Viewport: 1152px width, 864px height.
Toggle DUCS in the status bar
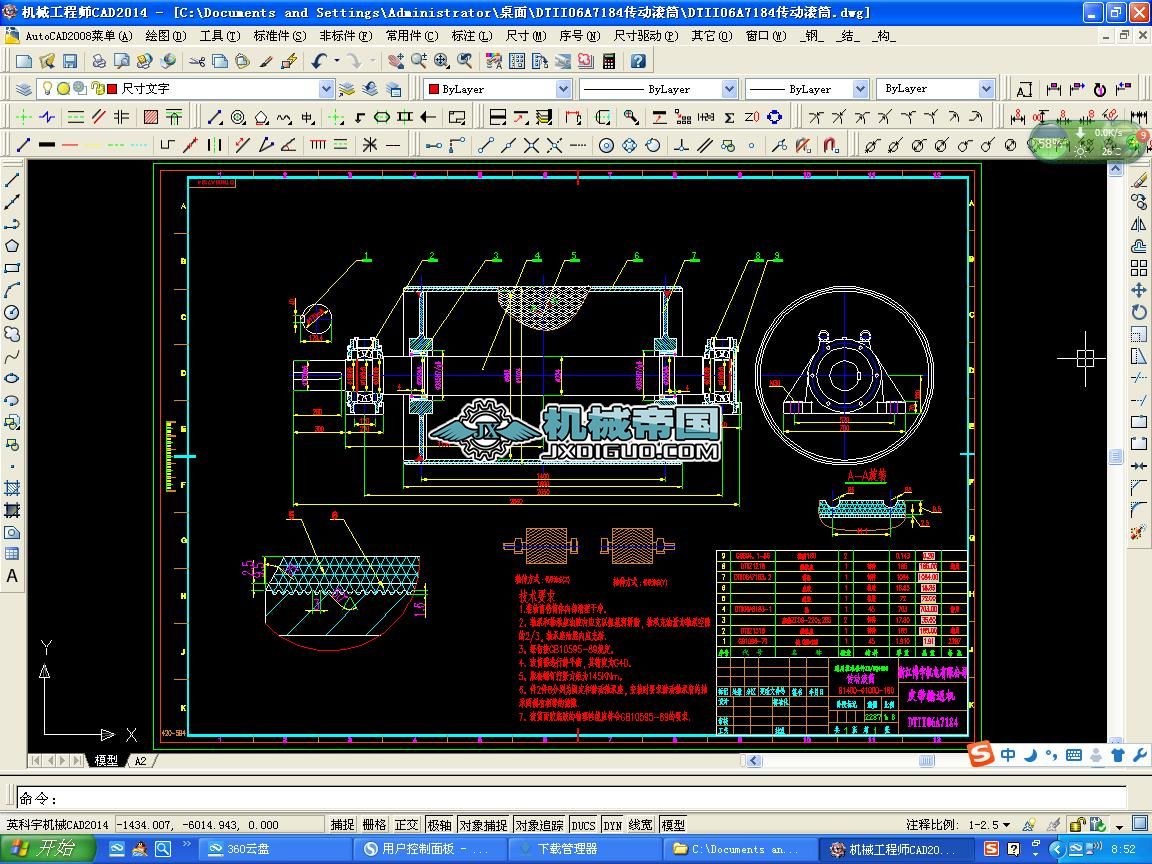pyautogui.click(x=583, y=825)
